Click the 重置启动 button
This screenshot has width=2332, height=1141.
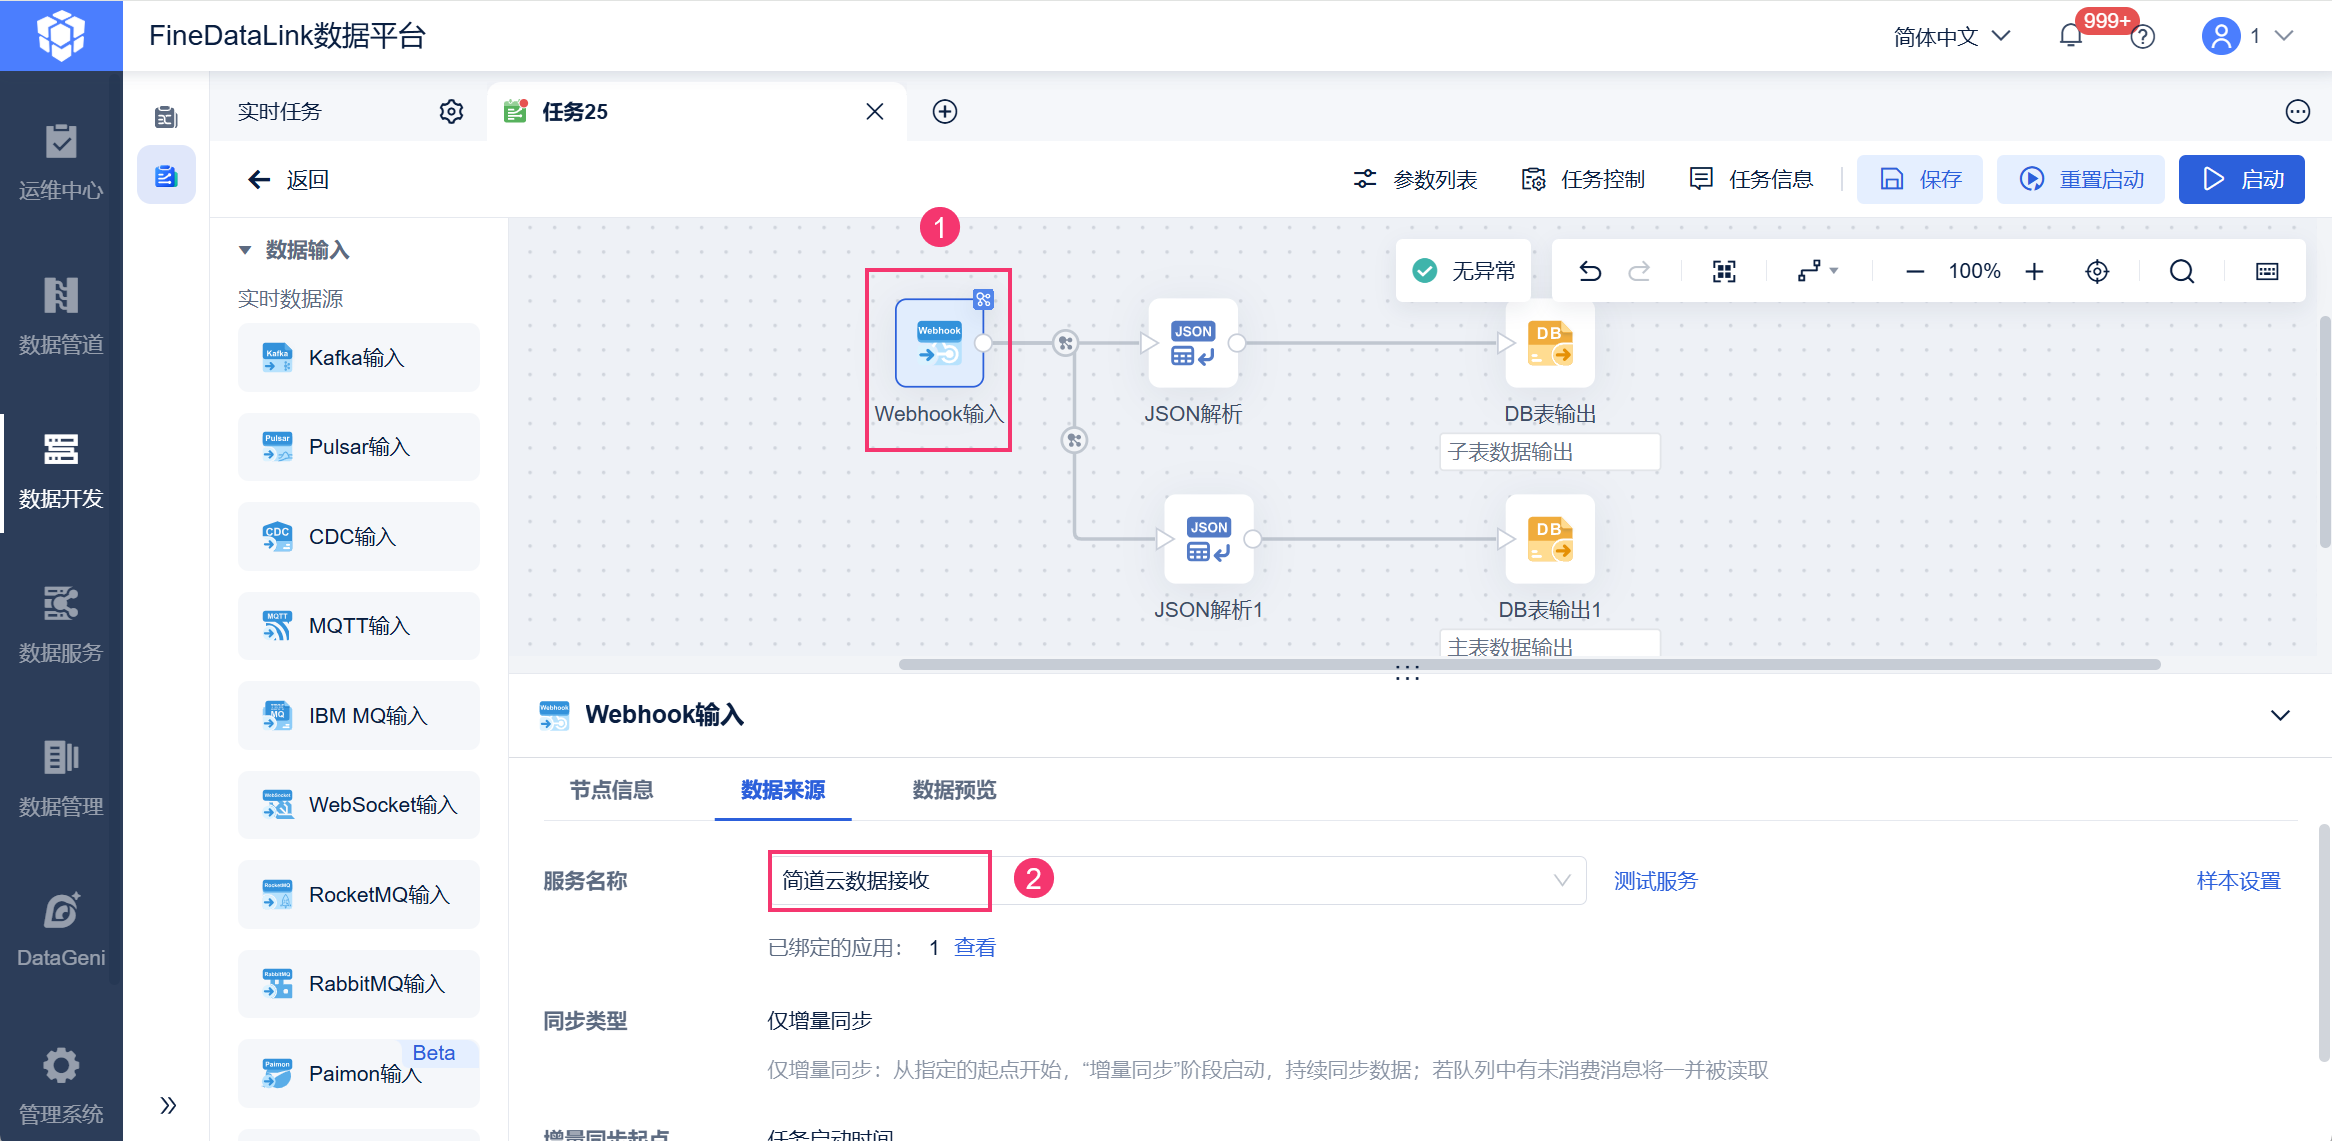pos(2081,179)
